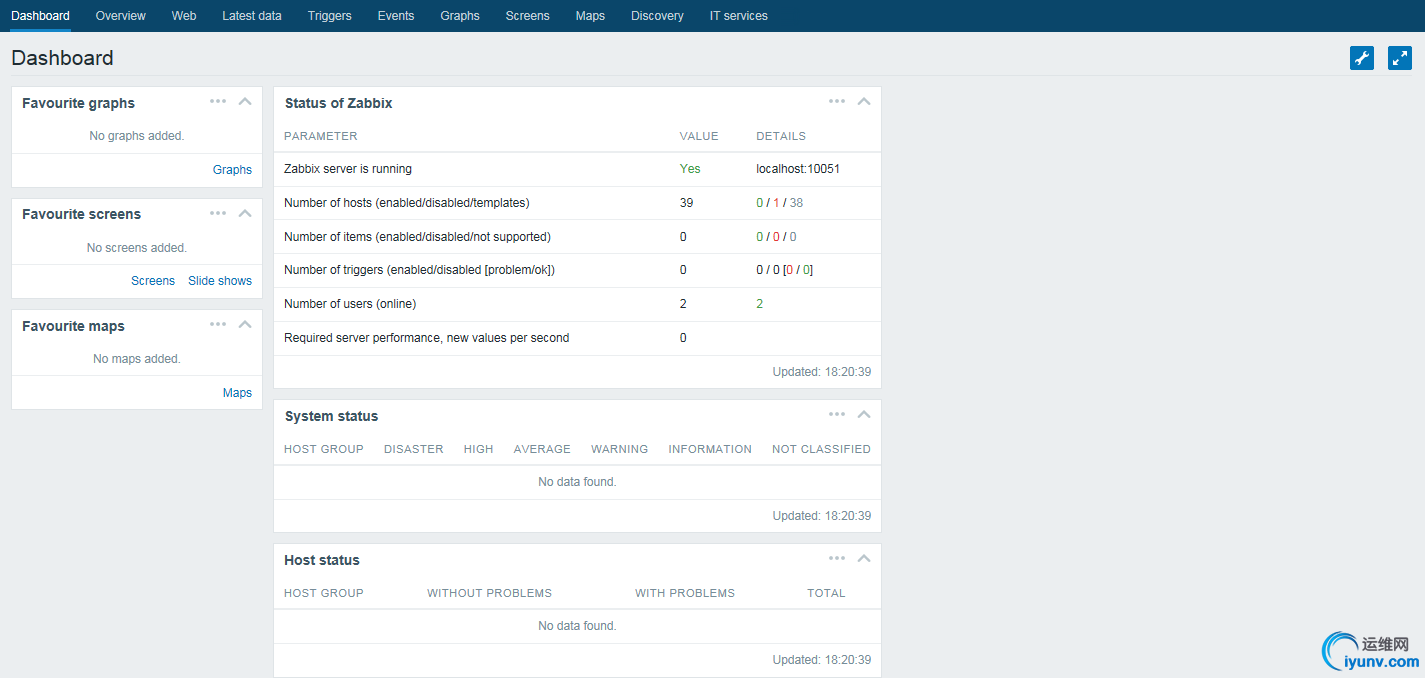
Task: Collapse the Host status widget
Action: pos(864,558)
